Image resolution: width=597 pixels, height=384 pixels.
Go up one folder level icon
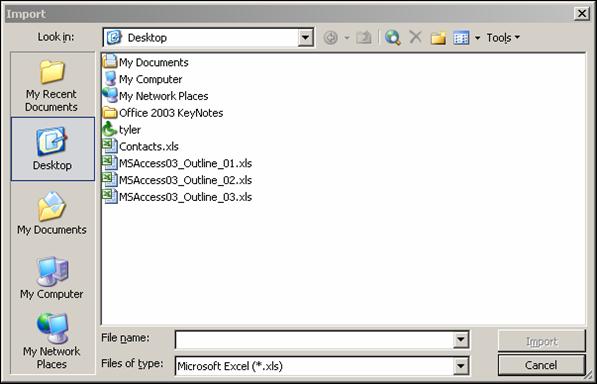click(x=364, y=37)
